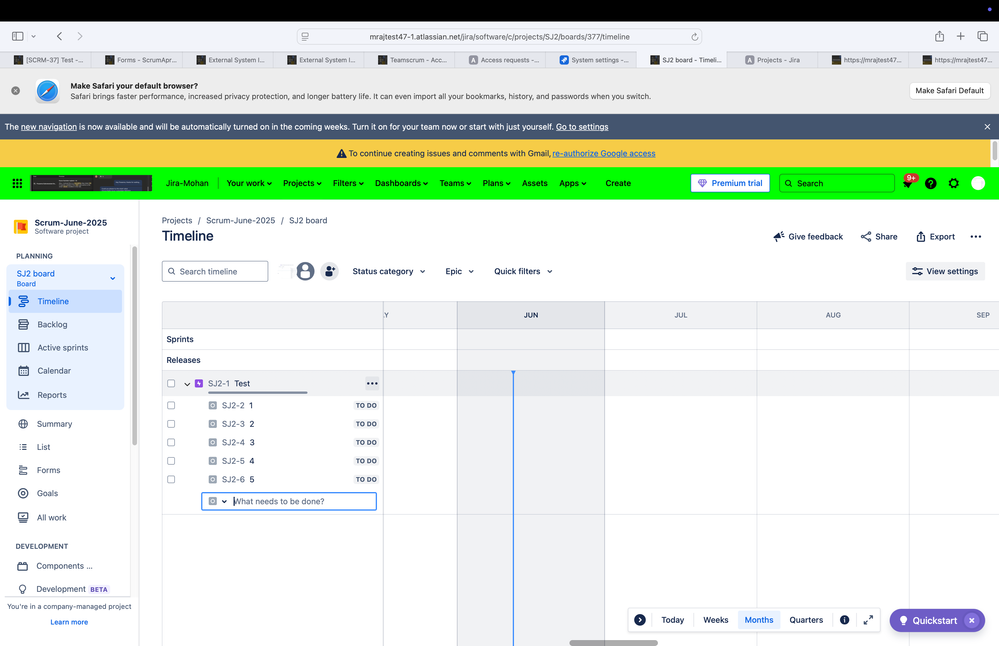
Task: Click Premium trial button
Action: click(x=730, y=183)
